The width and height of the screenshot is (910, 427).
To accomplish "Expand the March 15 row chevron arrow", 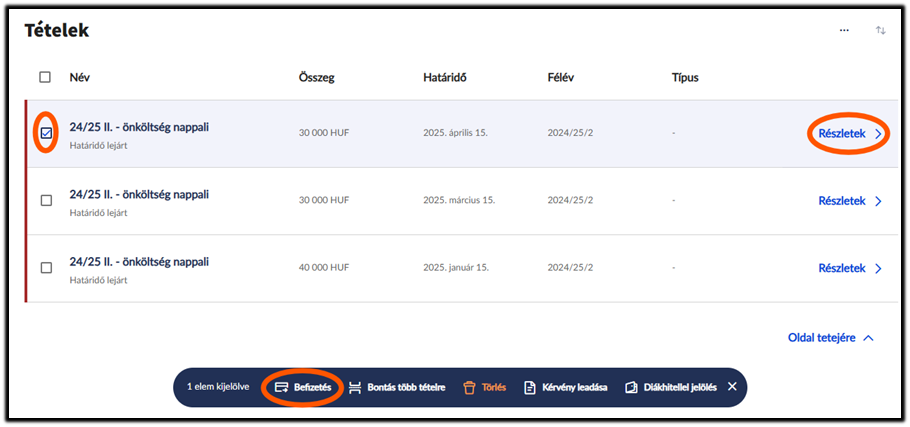I will pyautogui.click(x=878, y=201).
